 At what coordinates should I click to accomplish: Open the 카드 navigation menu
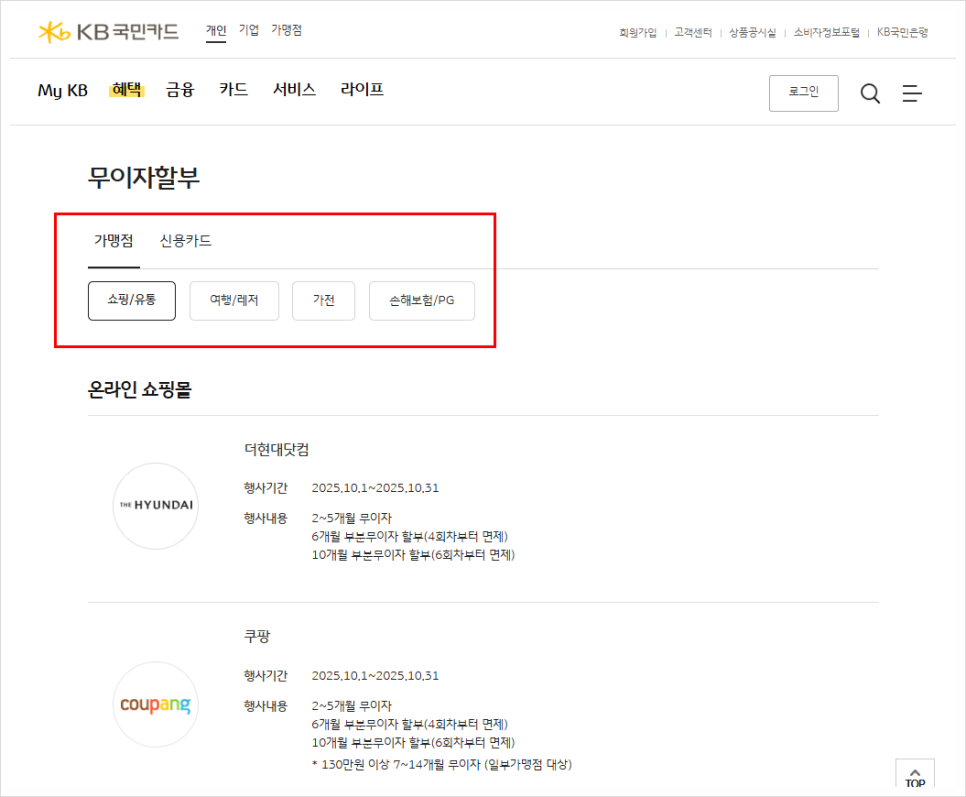pos(234,90)
